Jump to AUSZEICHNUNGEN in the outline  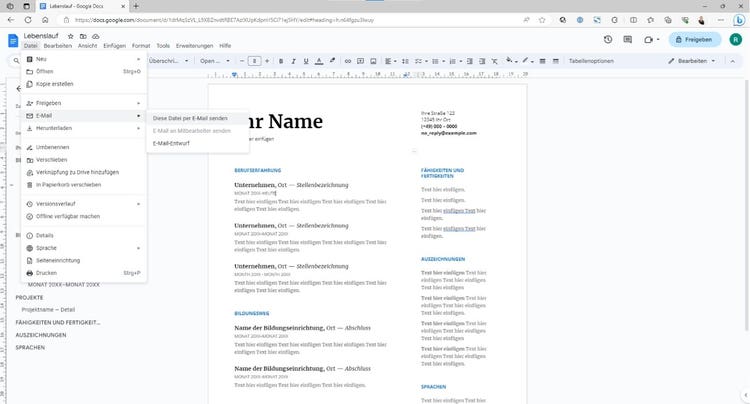41,335
